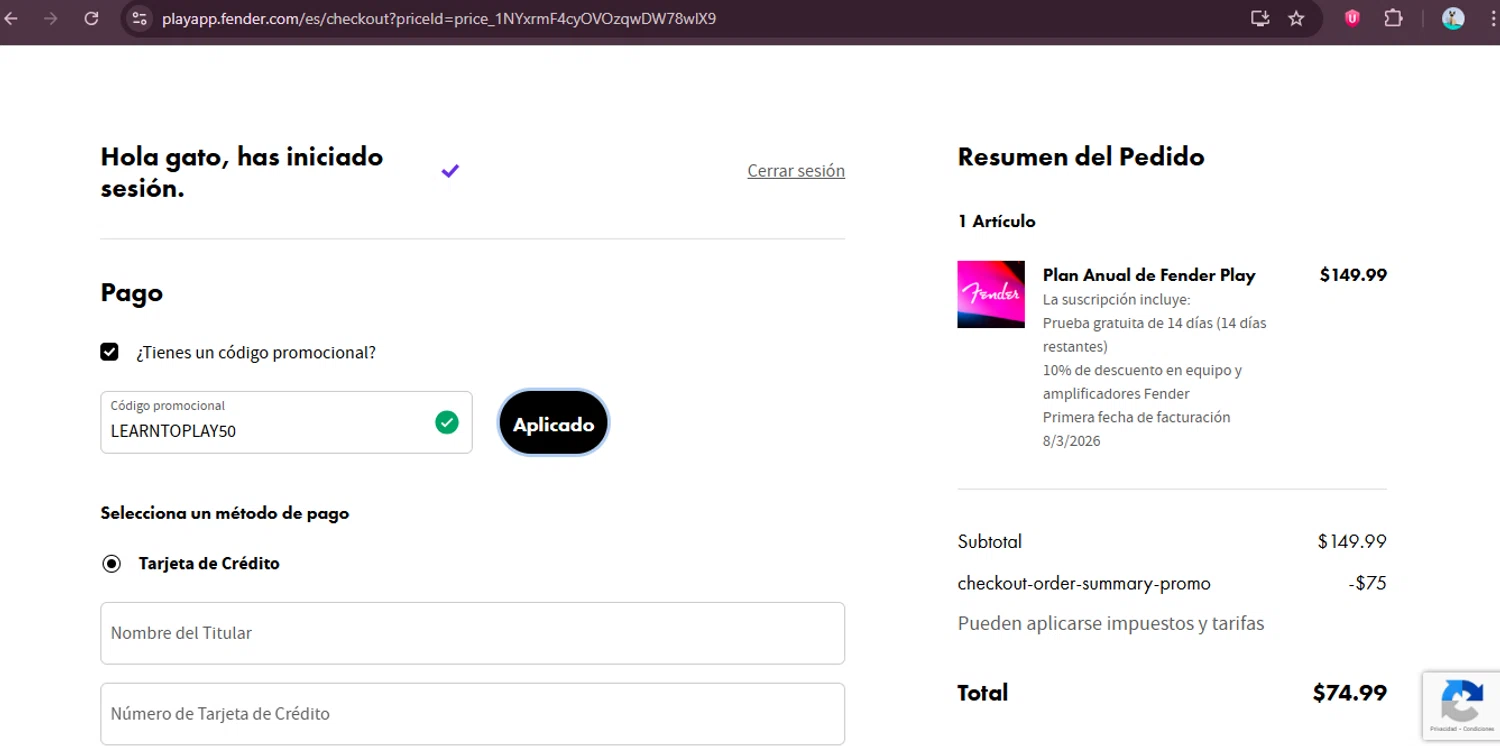This screenshot has height=746, width=1500.
Task: Uncheck the promo code checkbox
Action: pos(110,352)
